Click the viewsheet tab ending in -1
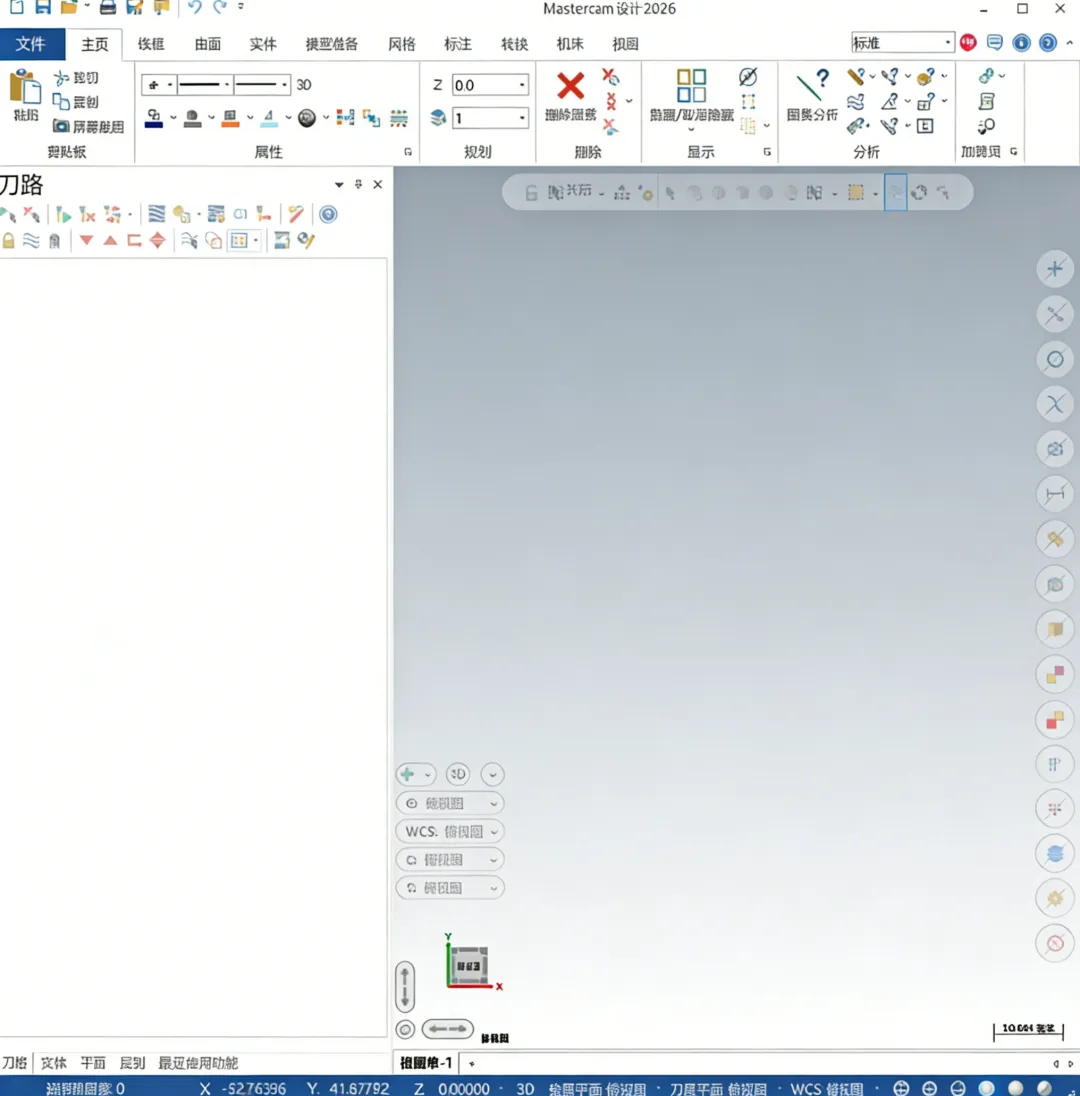Image resolution: width=1080 pixels, height=1096 pixels. 426,1062
